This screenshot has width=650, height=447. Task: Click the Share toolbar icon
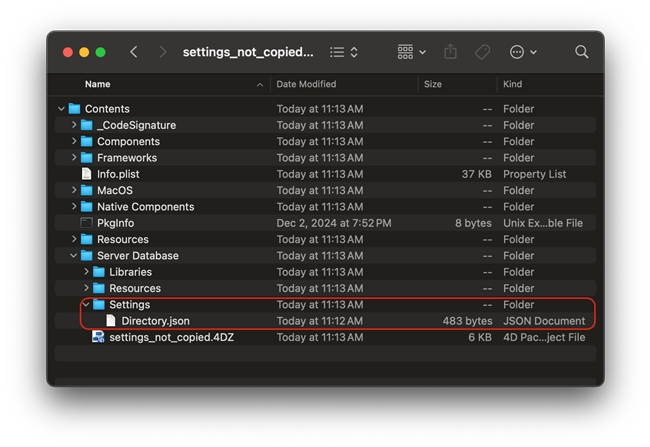coord(450,52)
